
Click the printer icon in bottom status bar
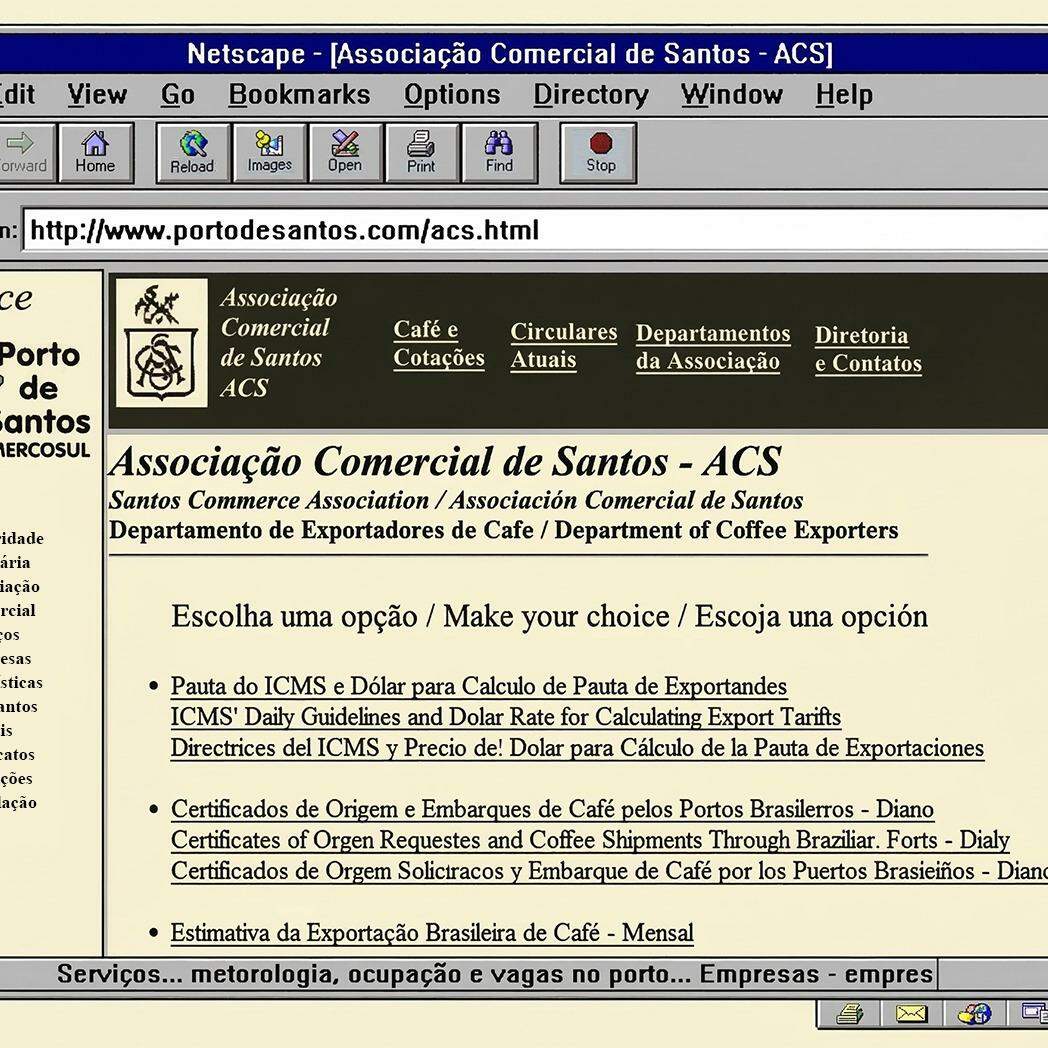pyautogui.click(x=850, y=1015)
